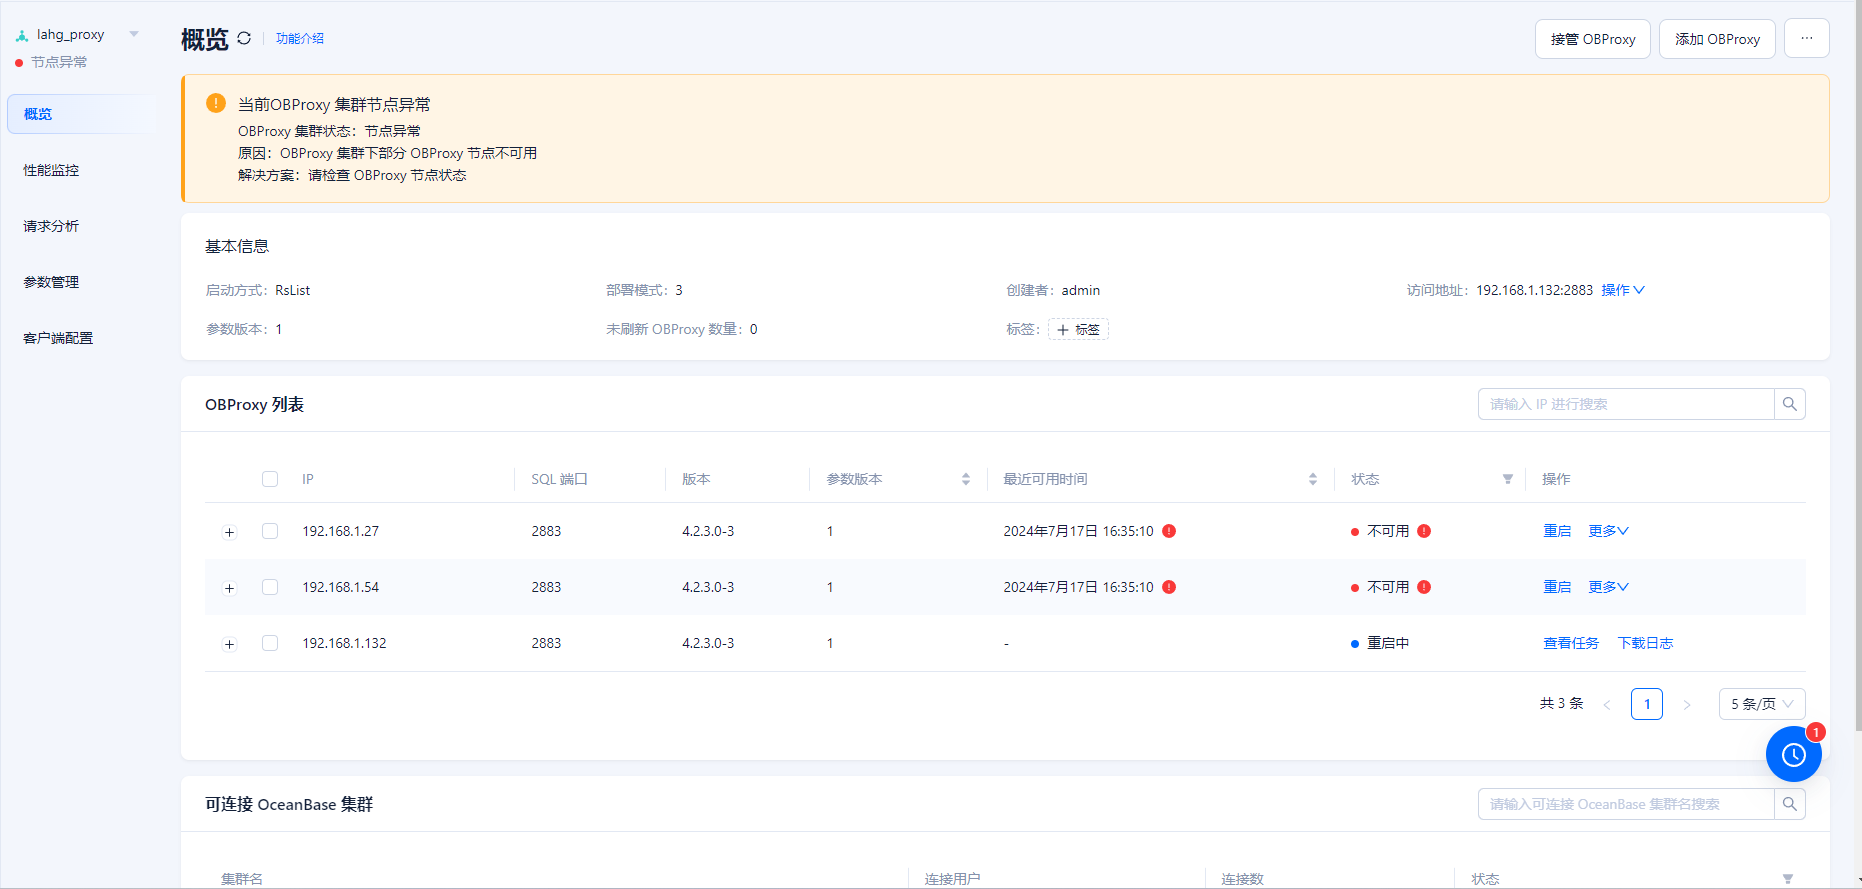Select page 1 in pagination
Screen dimensions: 1862x889
click(x=1647, y=704)
